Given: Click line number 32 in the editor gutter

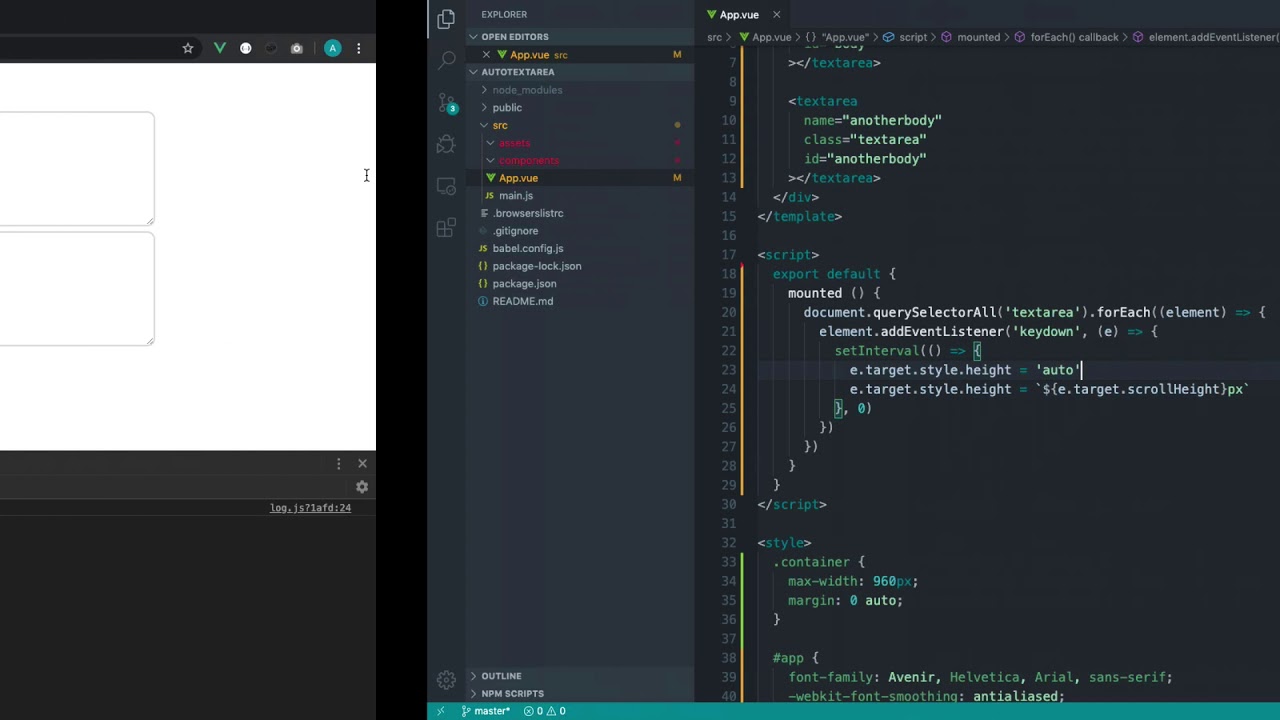Looking at the screenshot, I should pyautogui.click(x=729, y=543).
